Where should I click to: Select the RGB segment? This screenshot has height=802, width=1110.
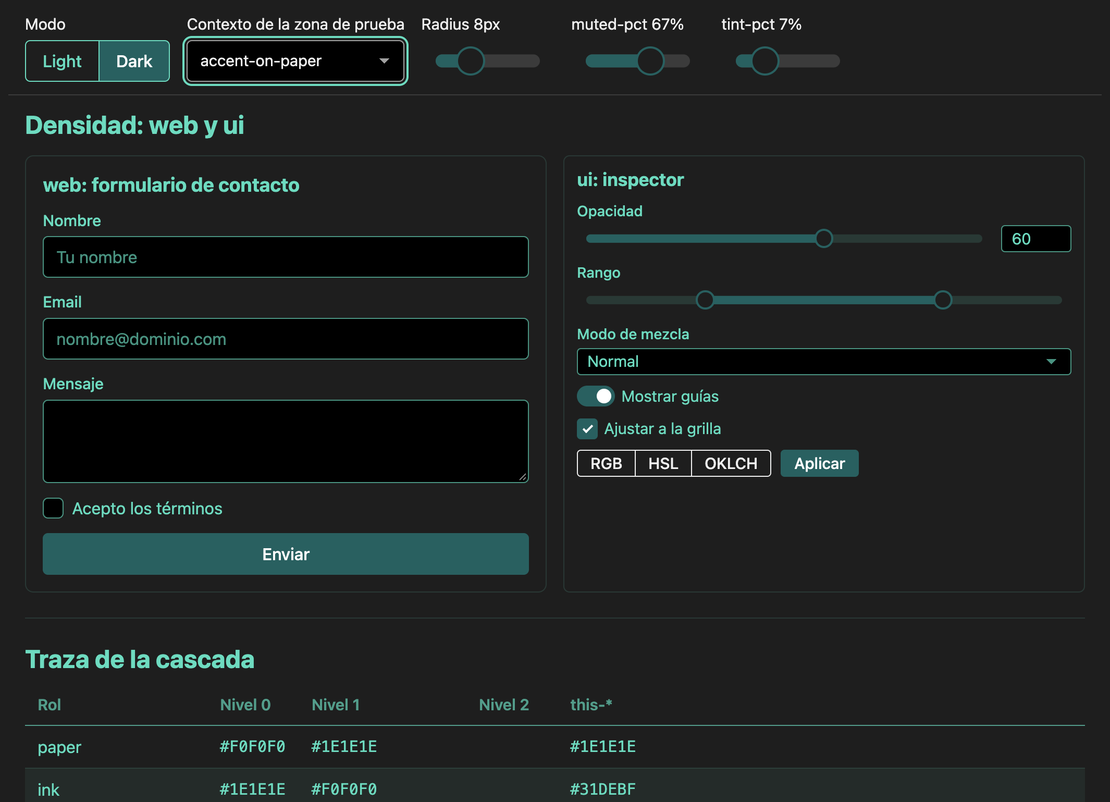coord(606,464)
